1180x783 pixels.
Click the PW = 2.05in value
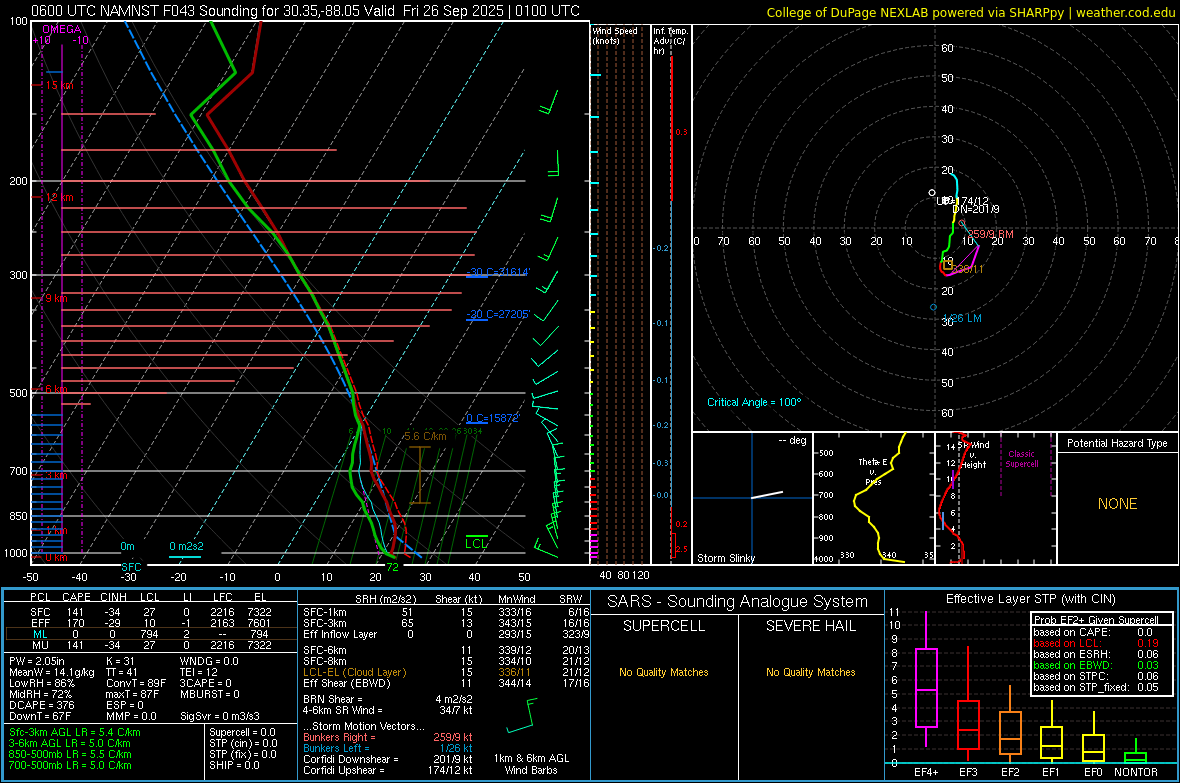coord(37,661)
